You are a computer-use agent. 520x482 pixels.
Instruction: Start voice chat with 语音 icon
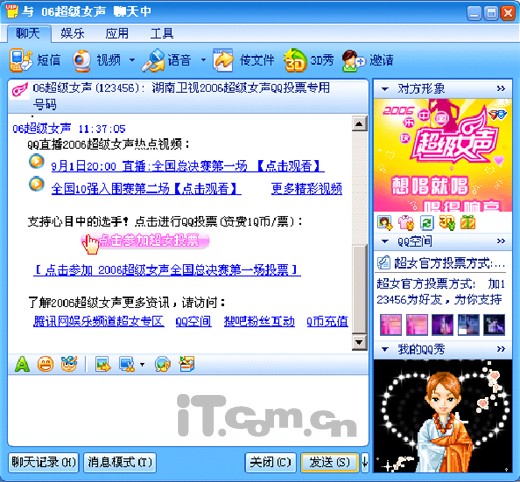click(x=153, y=61)
